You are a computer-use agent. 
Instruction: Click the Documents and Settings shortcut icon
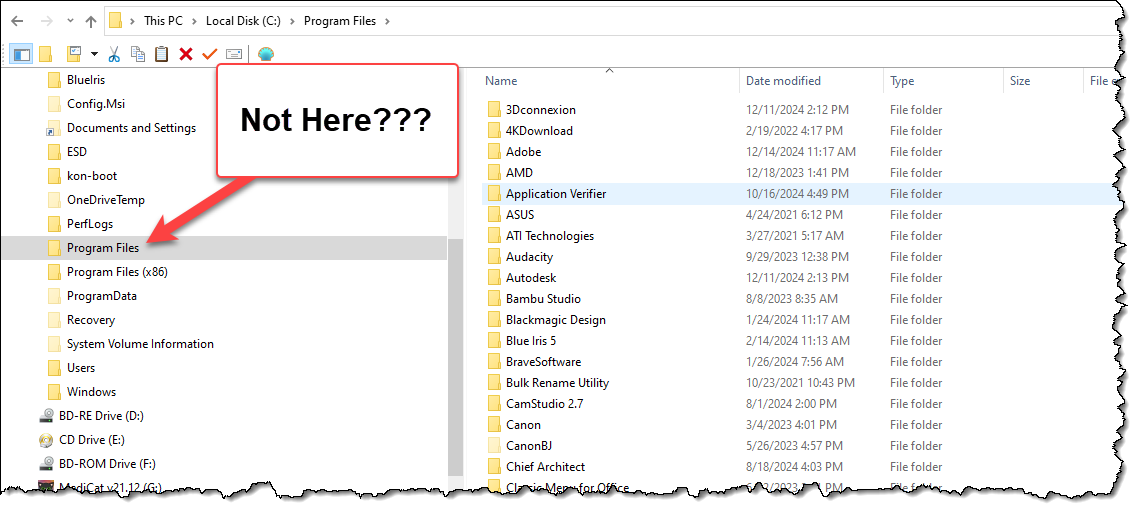54,128
